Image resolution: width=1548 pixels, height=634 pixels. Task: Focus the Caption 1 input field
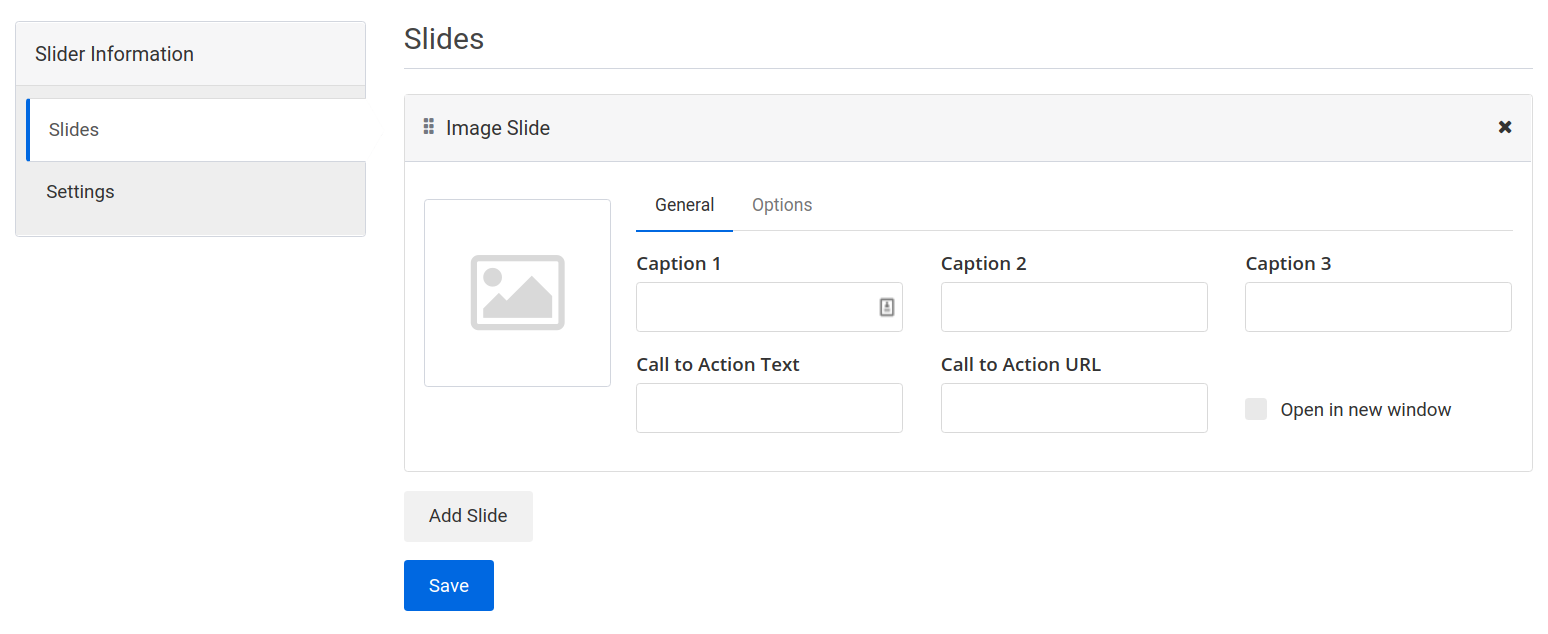760,306
